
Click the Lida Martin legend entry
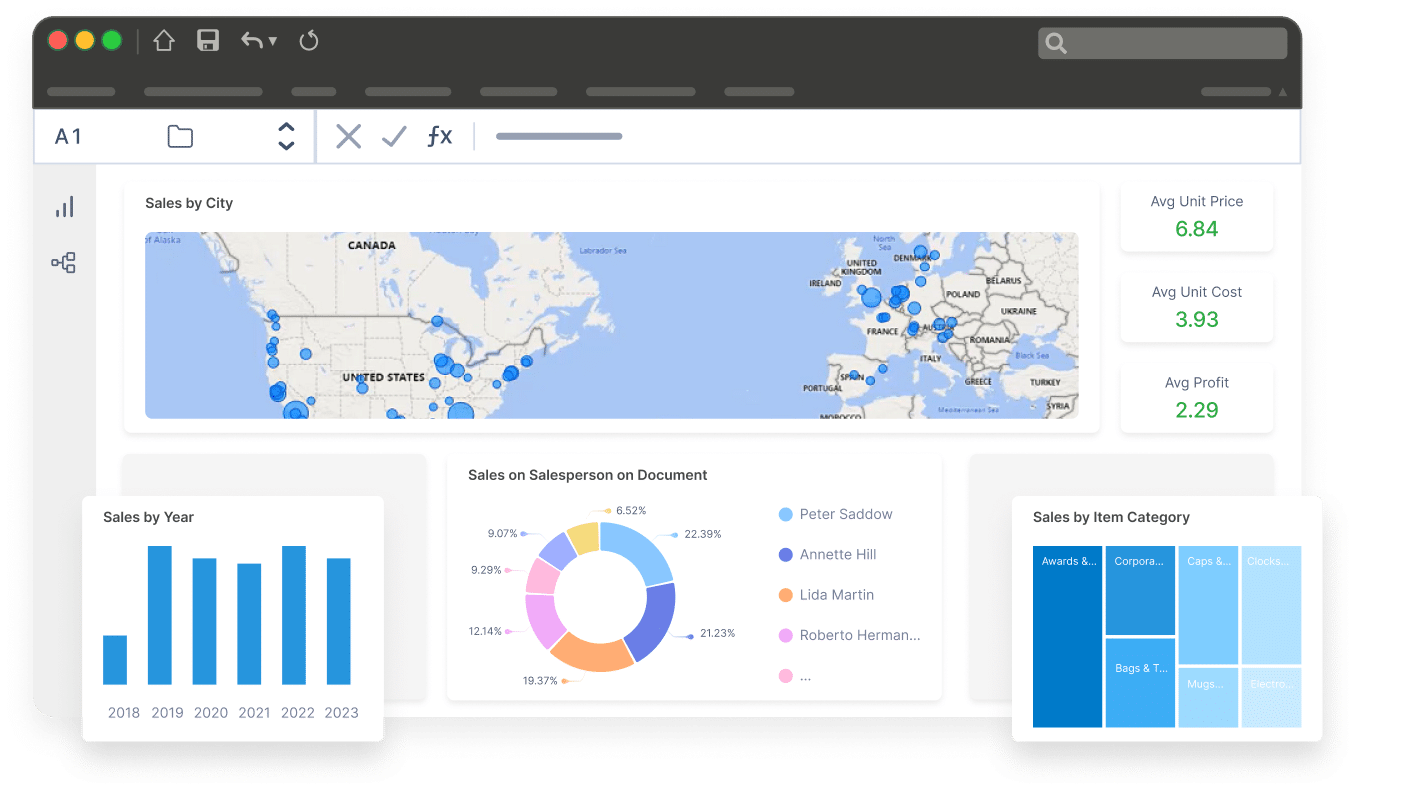point(826,594)
